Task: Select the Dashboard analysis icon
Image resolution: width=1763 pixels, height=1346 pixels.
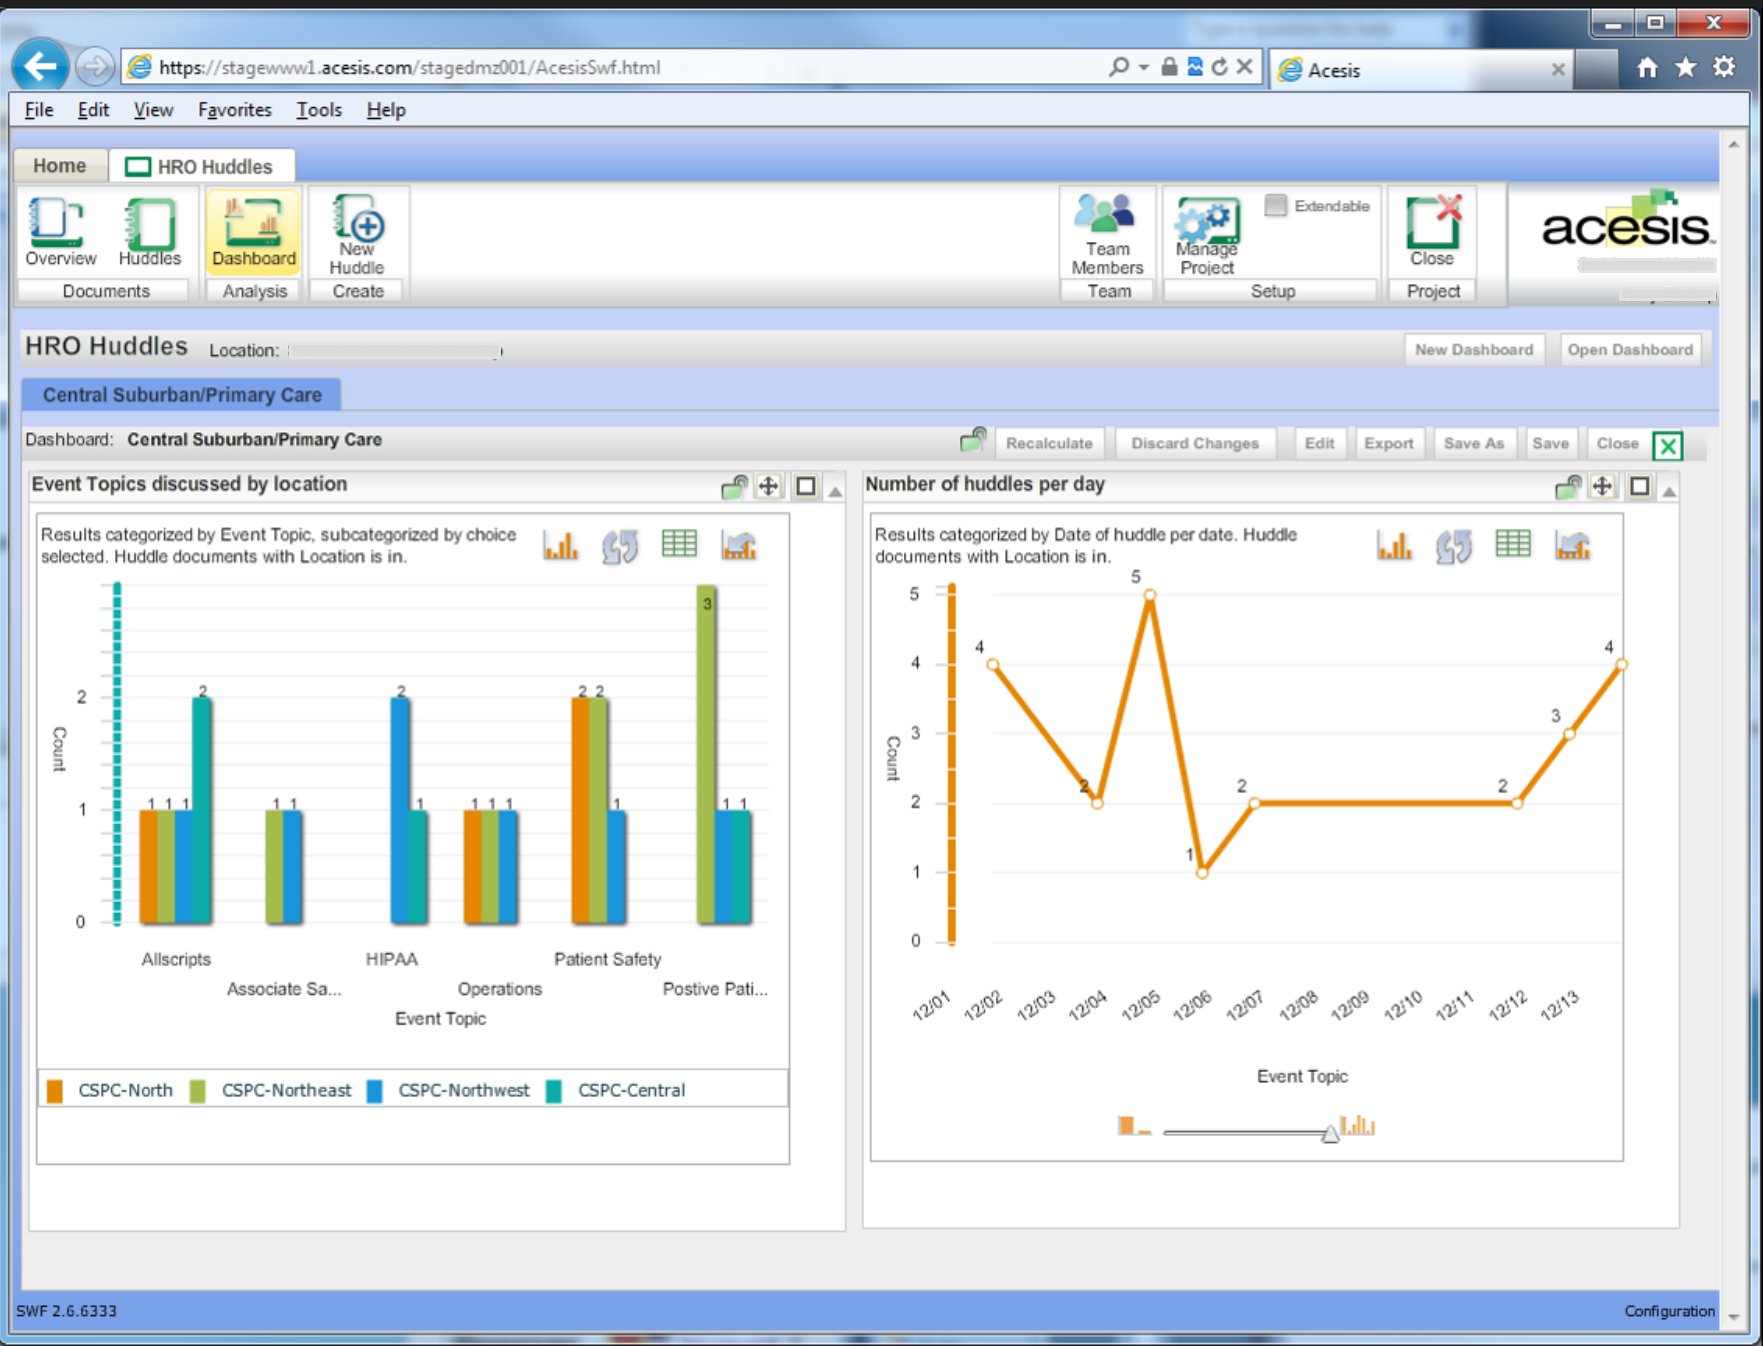Action: coord(253,232)
